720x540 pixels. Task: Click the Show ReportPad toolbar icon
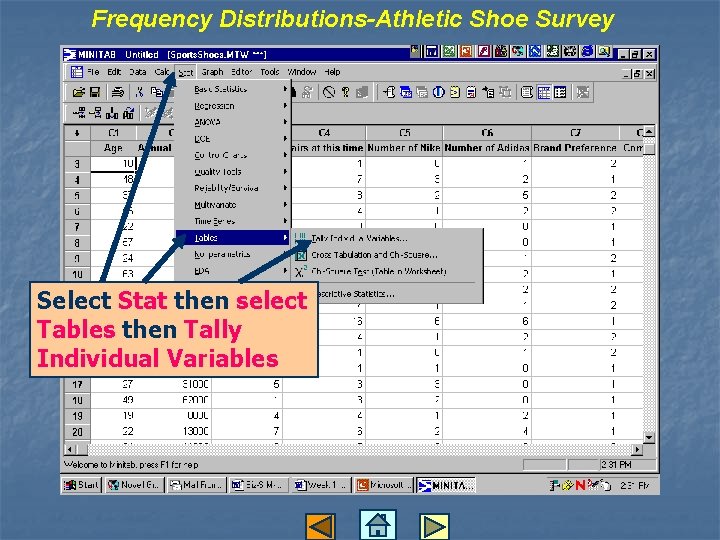471,93
